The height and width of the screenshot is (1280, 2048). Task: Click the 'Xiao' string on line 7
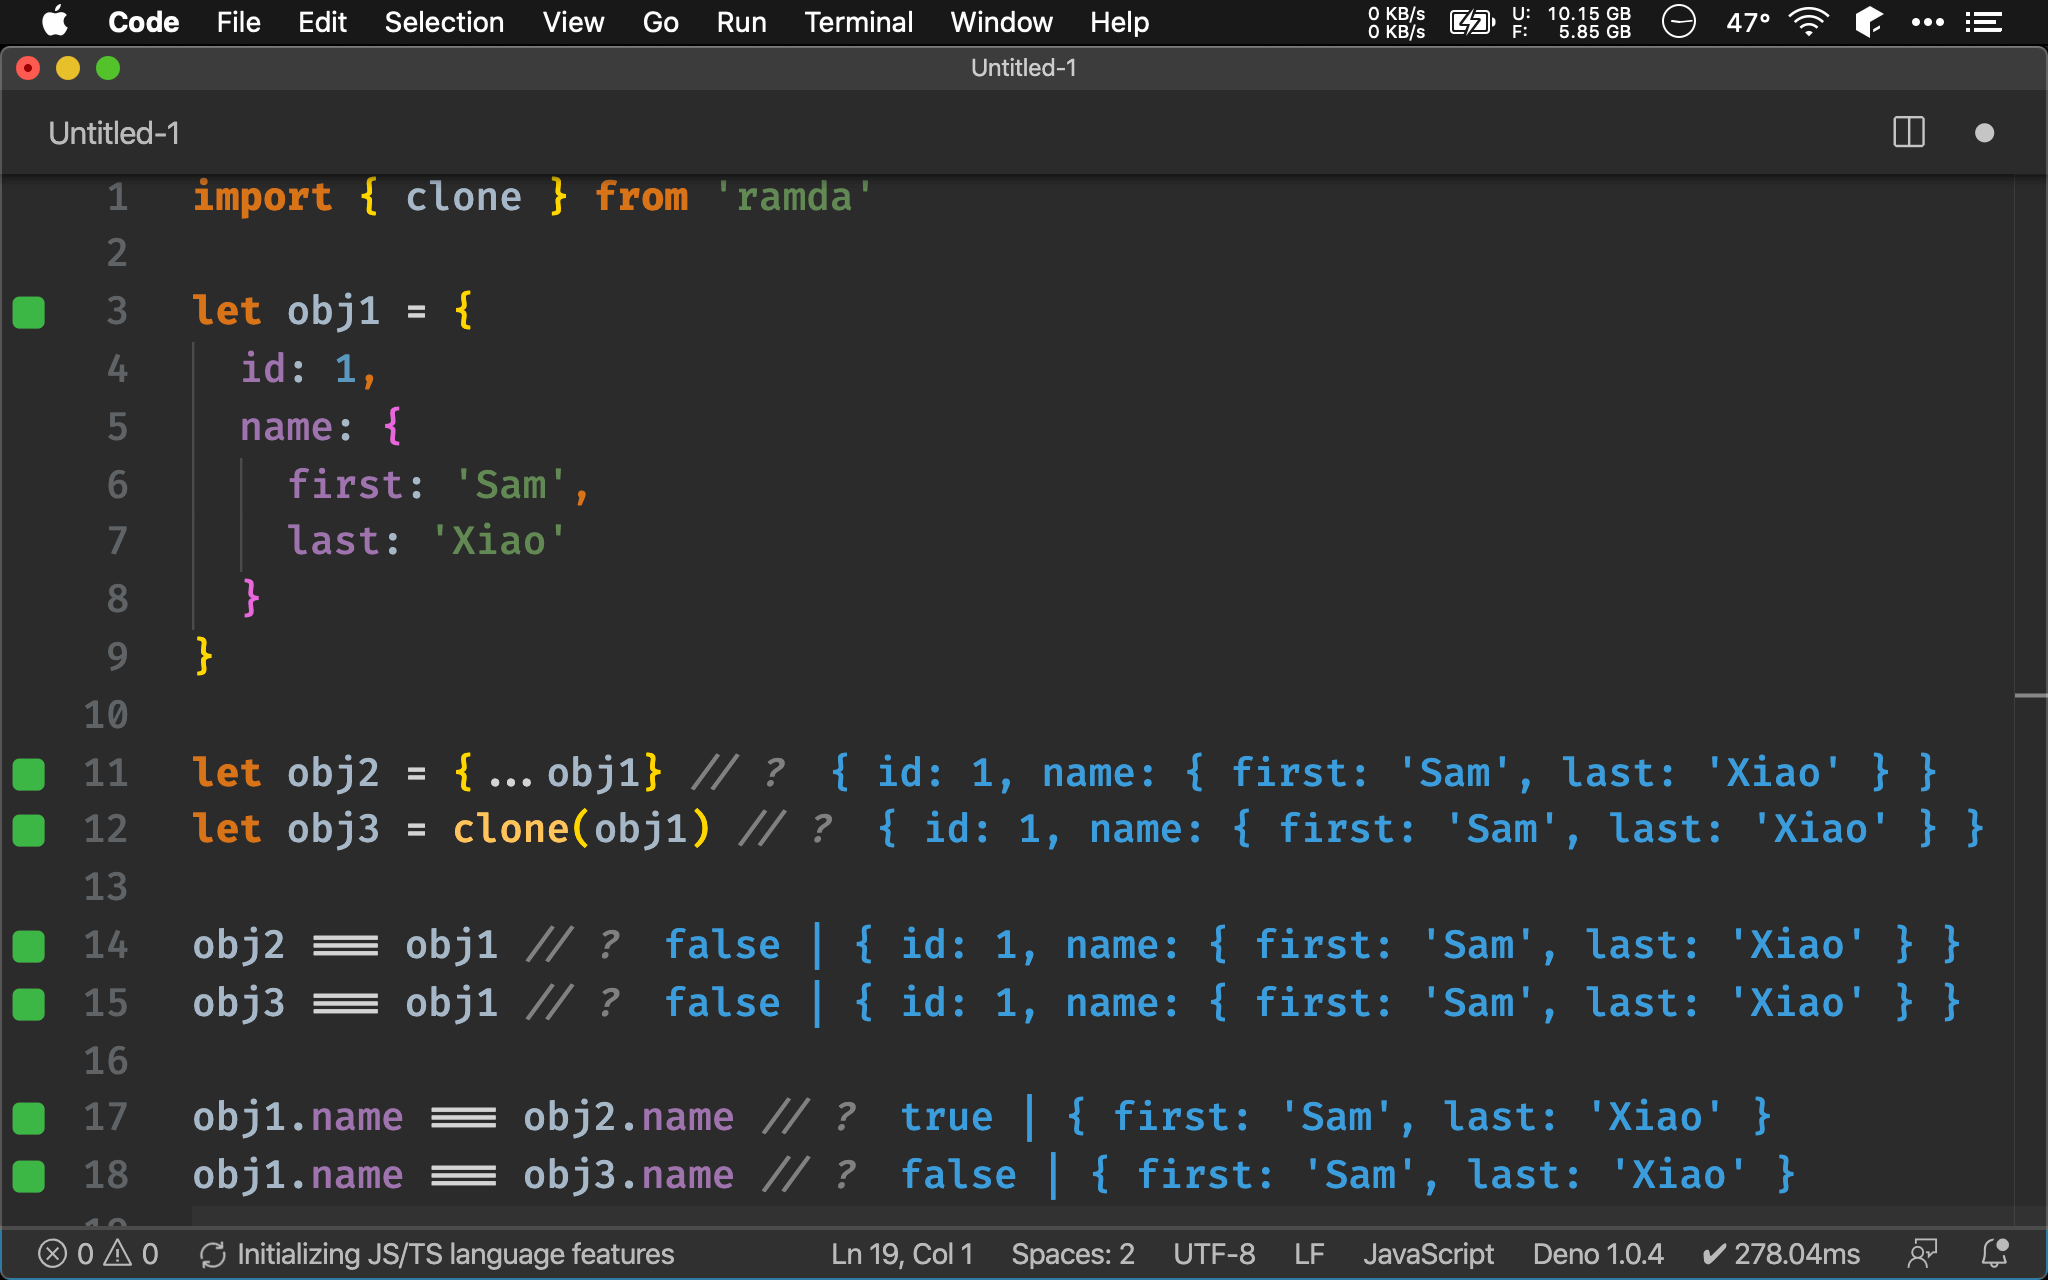point(498,541)
